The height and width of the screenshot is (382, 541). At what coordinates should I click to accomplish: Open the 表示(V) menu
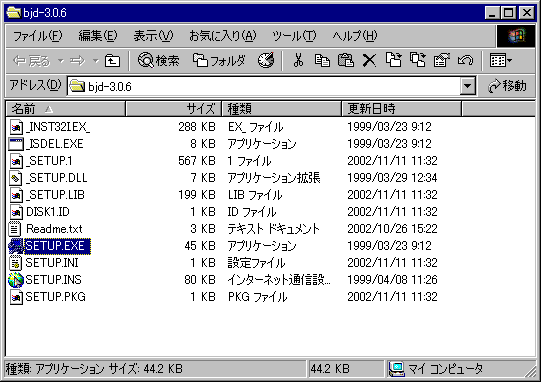(153, 36)
